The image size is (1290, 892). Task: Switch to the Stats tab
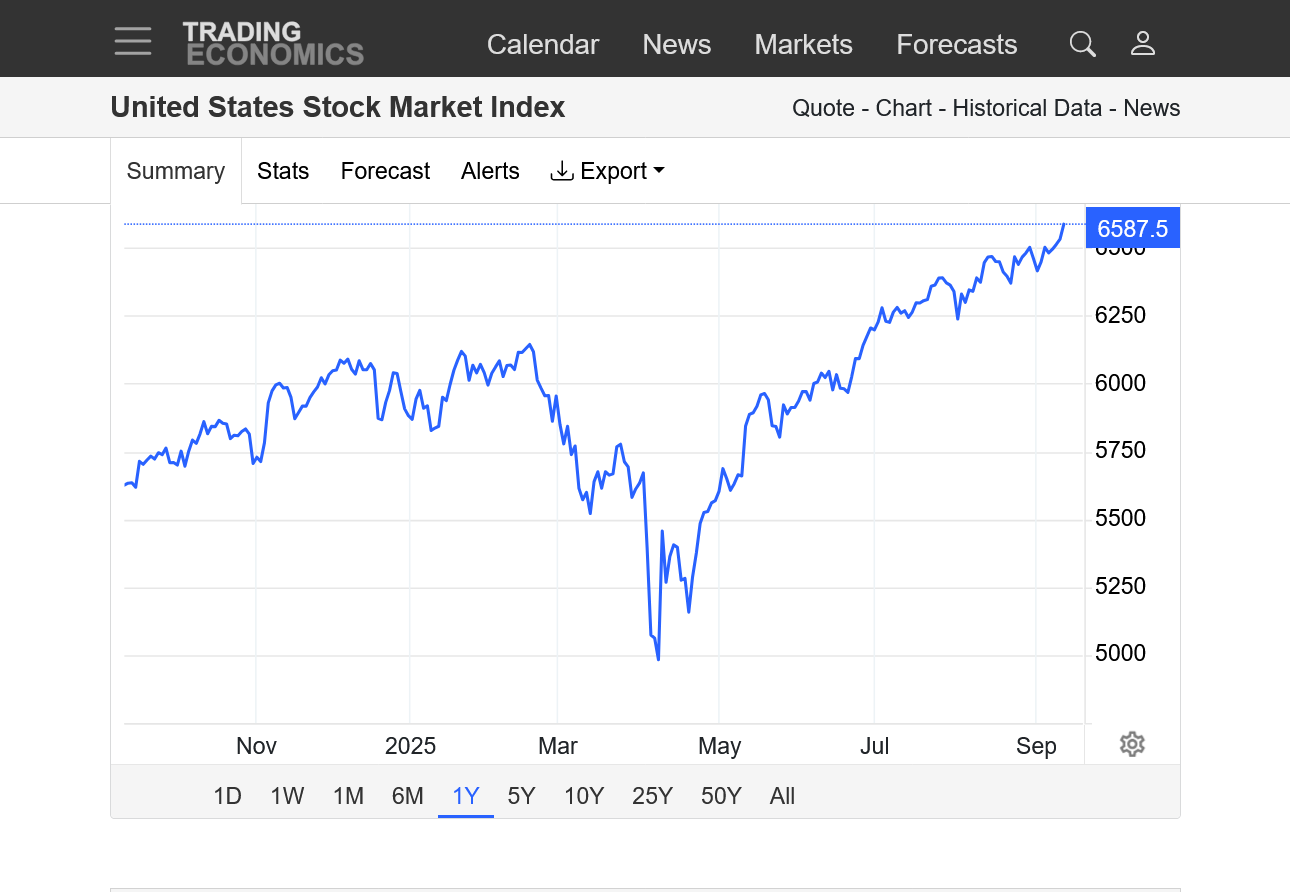tap(283, 171)
